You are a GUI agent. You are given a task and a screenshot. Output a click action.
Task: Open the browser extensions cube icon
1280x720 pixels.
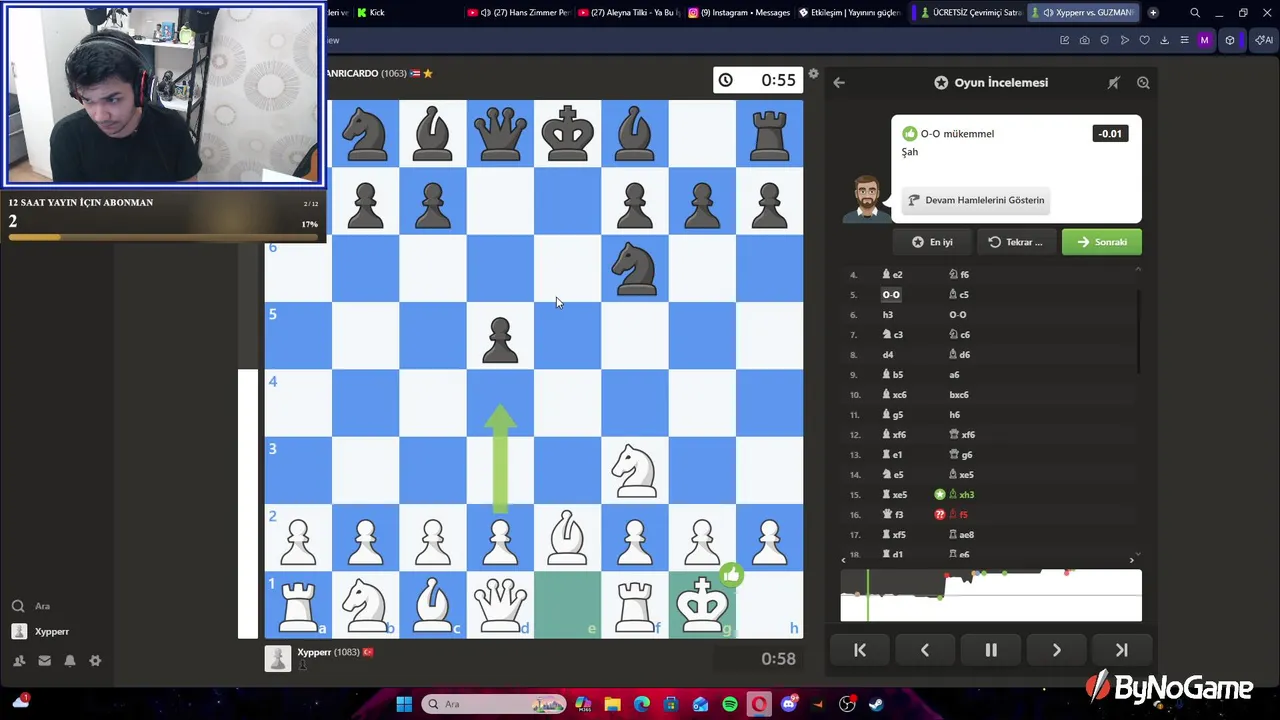(x=1230, y=40)
